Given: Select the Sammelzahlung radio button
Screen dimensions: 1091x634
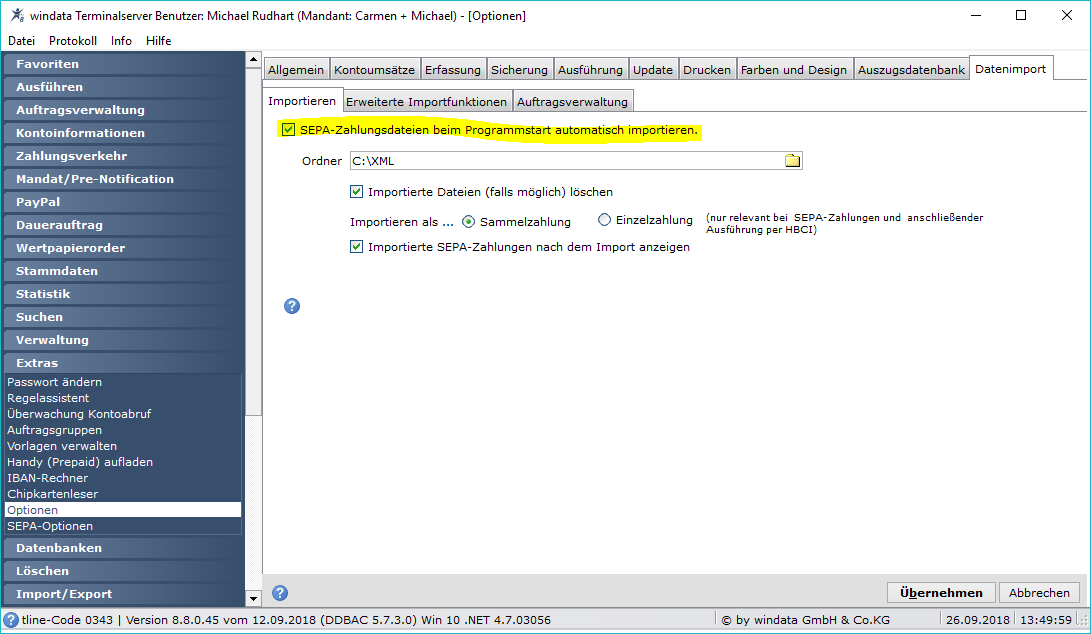Looking at the screenshot, I should coord(468,221).
